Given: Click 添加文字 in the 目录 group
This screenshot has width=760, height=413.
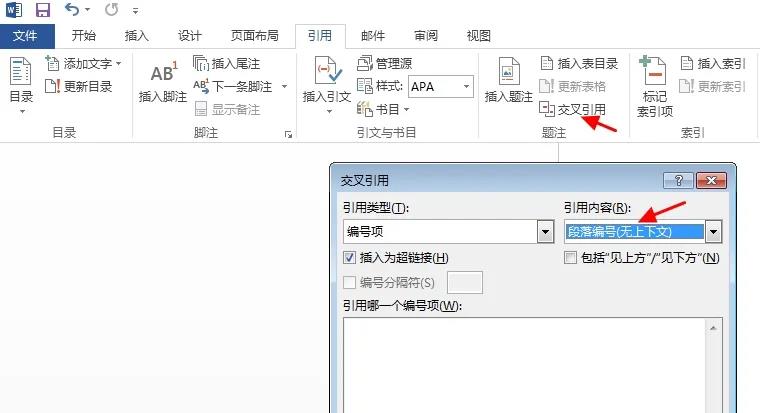Looking at the screenshot, I should [x=83, y=64].
